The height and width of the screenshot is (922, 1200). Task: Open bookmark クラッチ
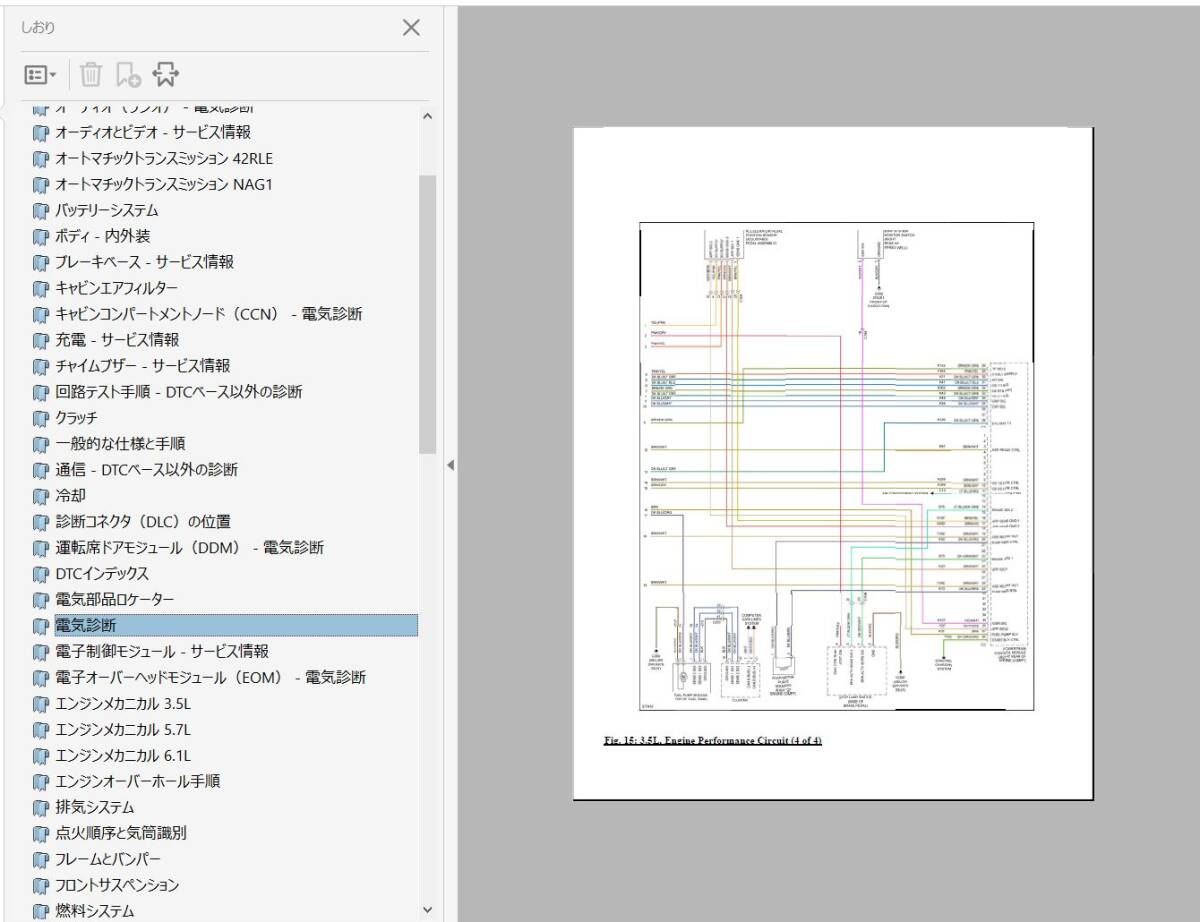(x=77, y=418)
